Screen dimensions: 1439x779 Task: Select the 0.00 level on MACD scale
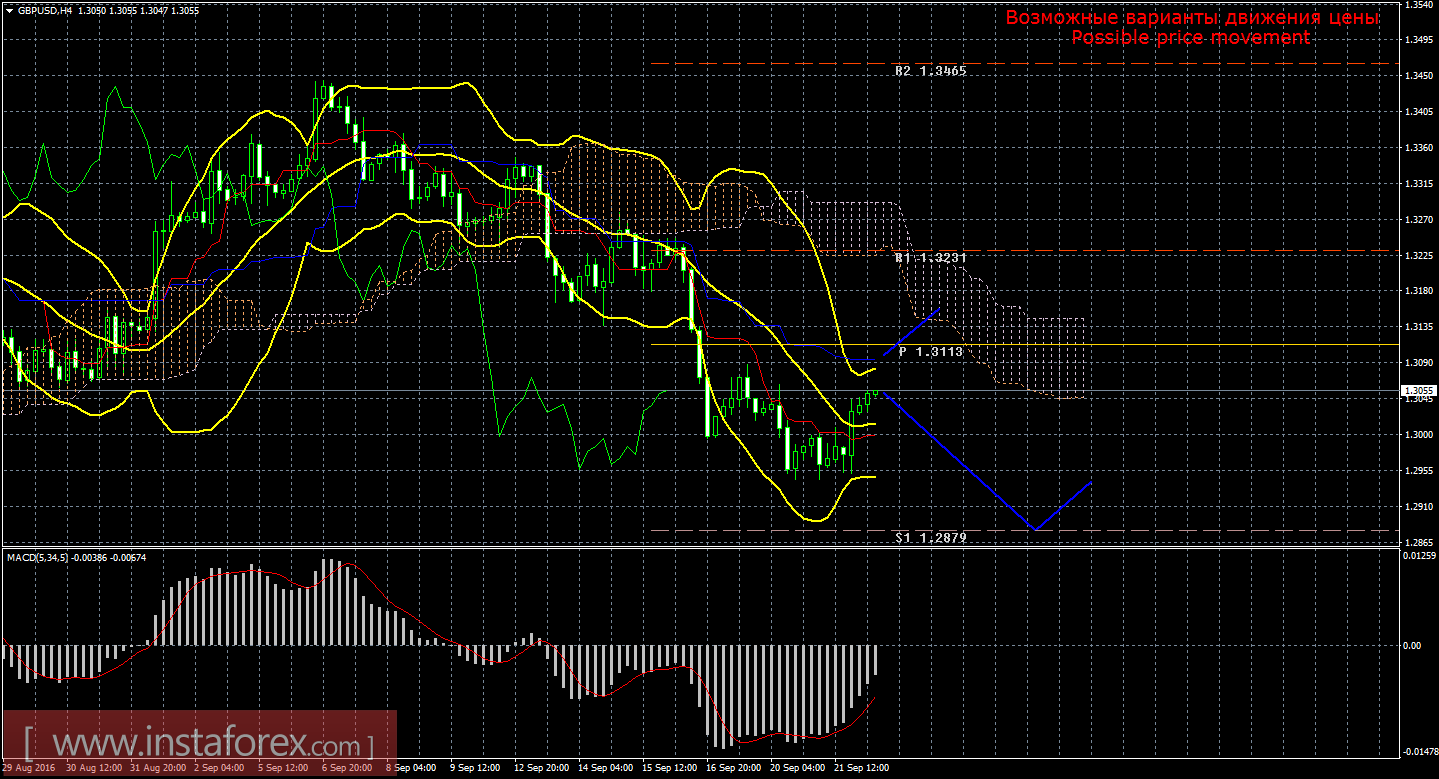click(1412, 646)
